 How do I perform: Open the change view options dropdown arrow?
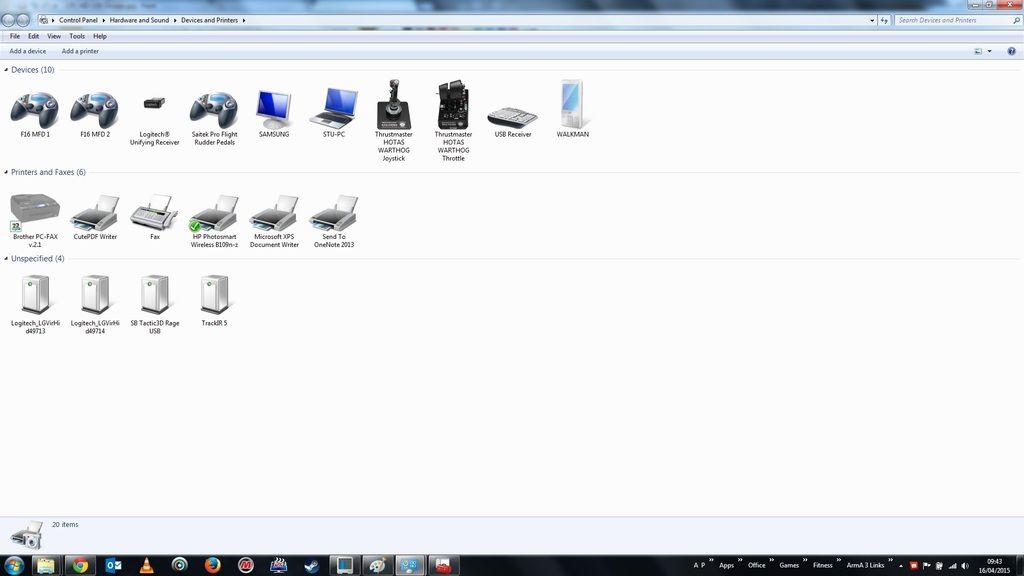tap(989, 51)
